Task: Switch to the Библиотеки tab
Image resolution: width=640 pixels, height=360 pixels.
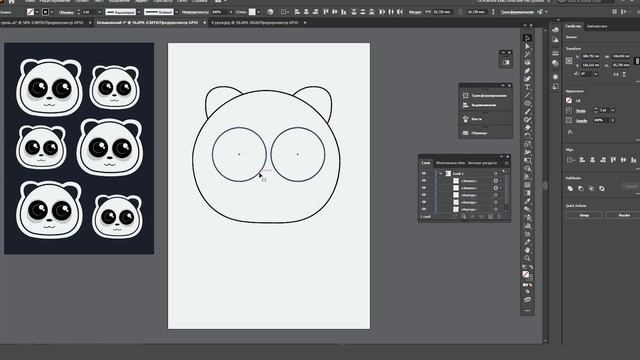Action: tap(597, 26)
